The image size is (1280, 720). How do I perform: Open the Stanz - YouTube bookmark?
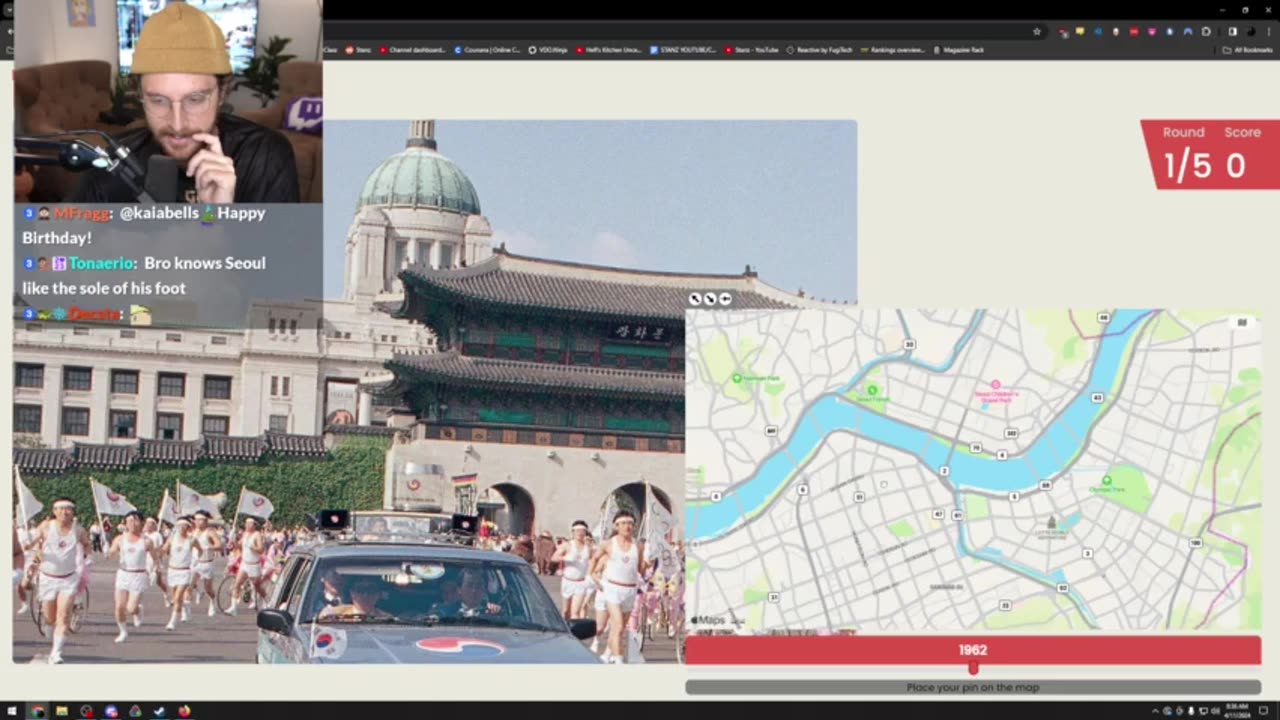pos(752,49)
